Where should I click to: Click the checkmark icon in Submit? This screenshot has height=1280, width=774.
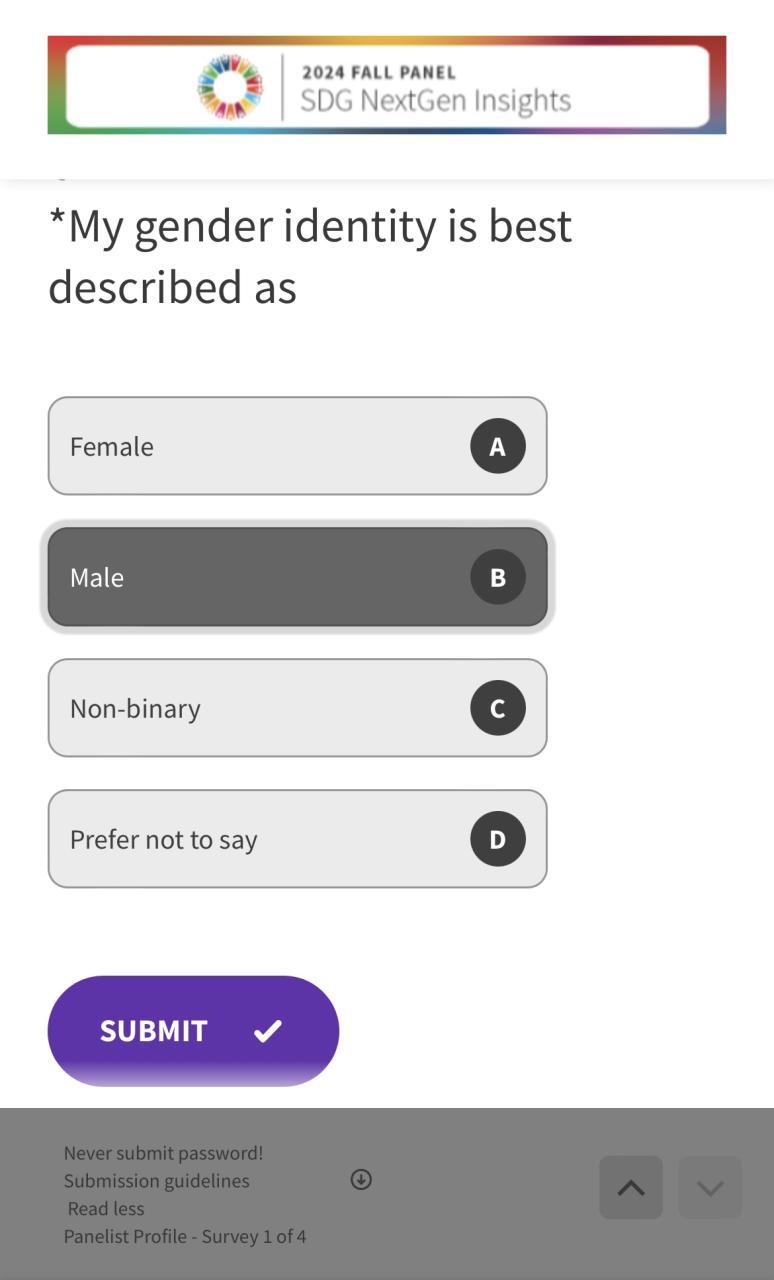coord(268,1031)
